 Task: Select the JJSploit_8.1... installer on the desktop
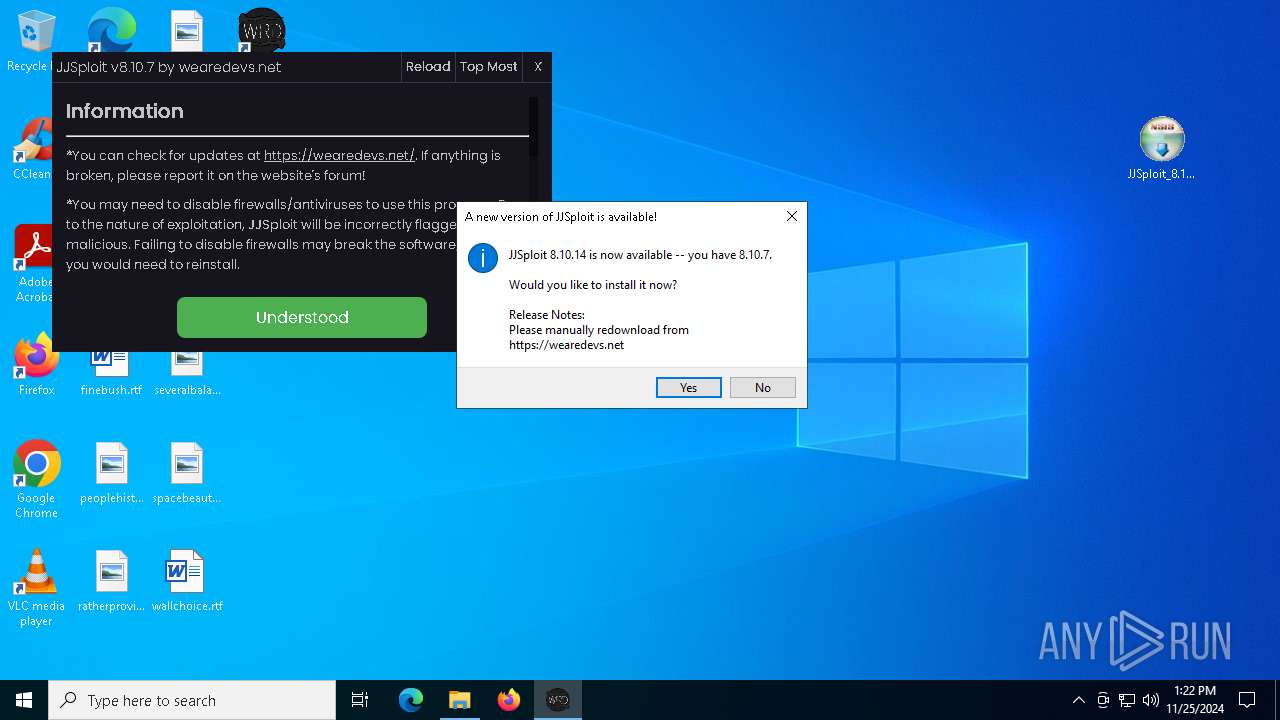(1161, 148)
